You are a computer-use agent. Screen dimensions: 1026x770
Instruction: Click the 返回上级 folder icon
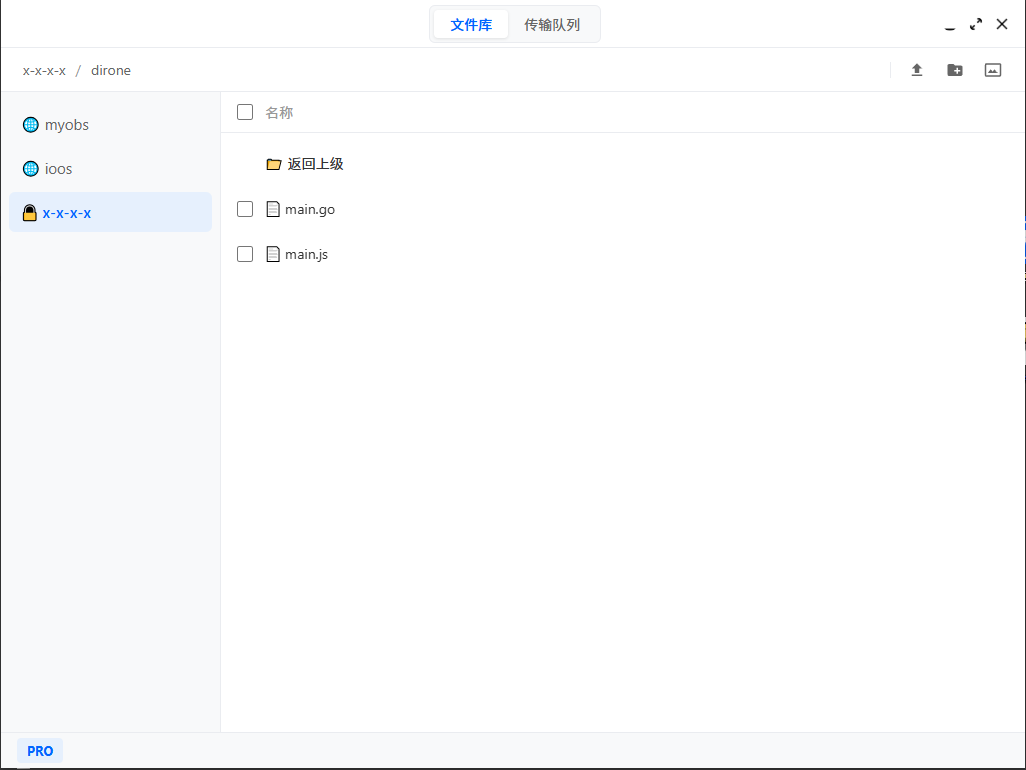[274, 164]
